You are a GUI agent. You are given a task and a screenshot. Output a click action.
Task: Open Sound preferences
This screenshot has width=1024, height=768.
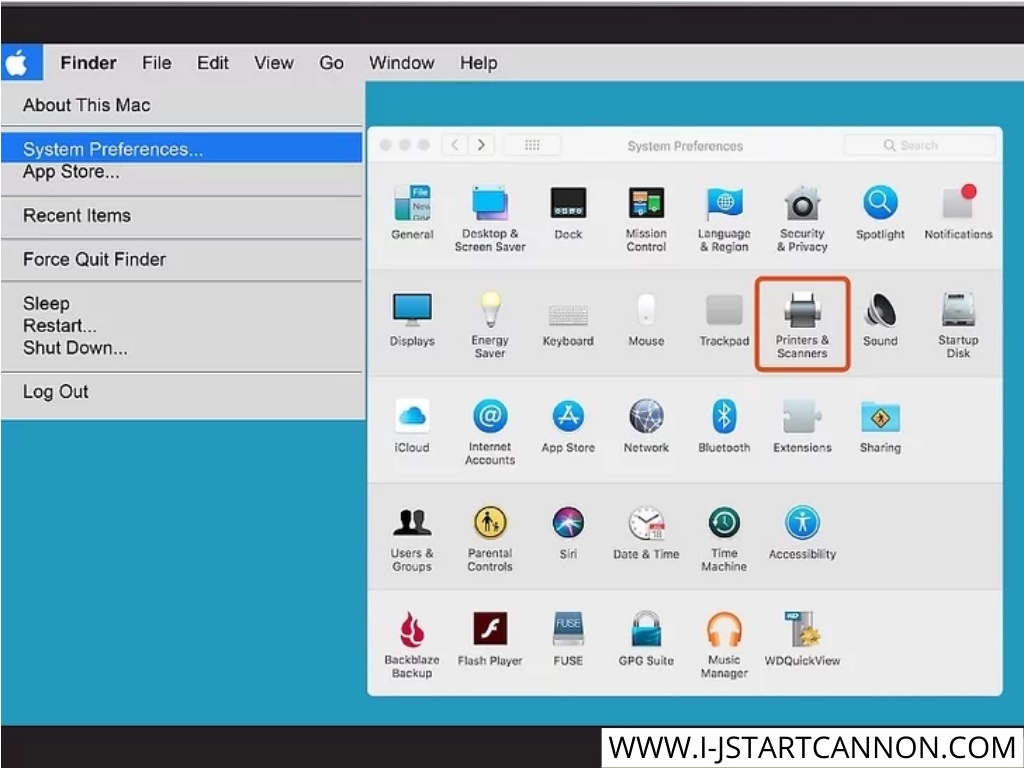(880, 319)
